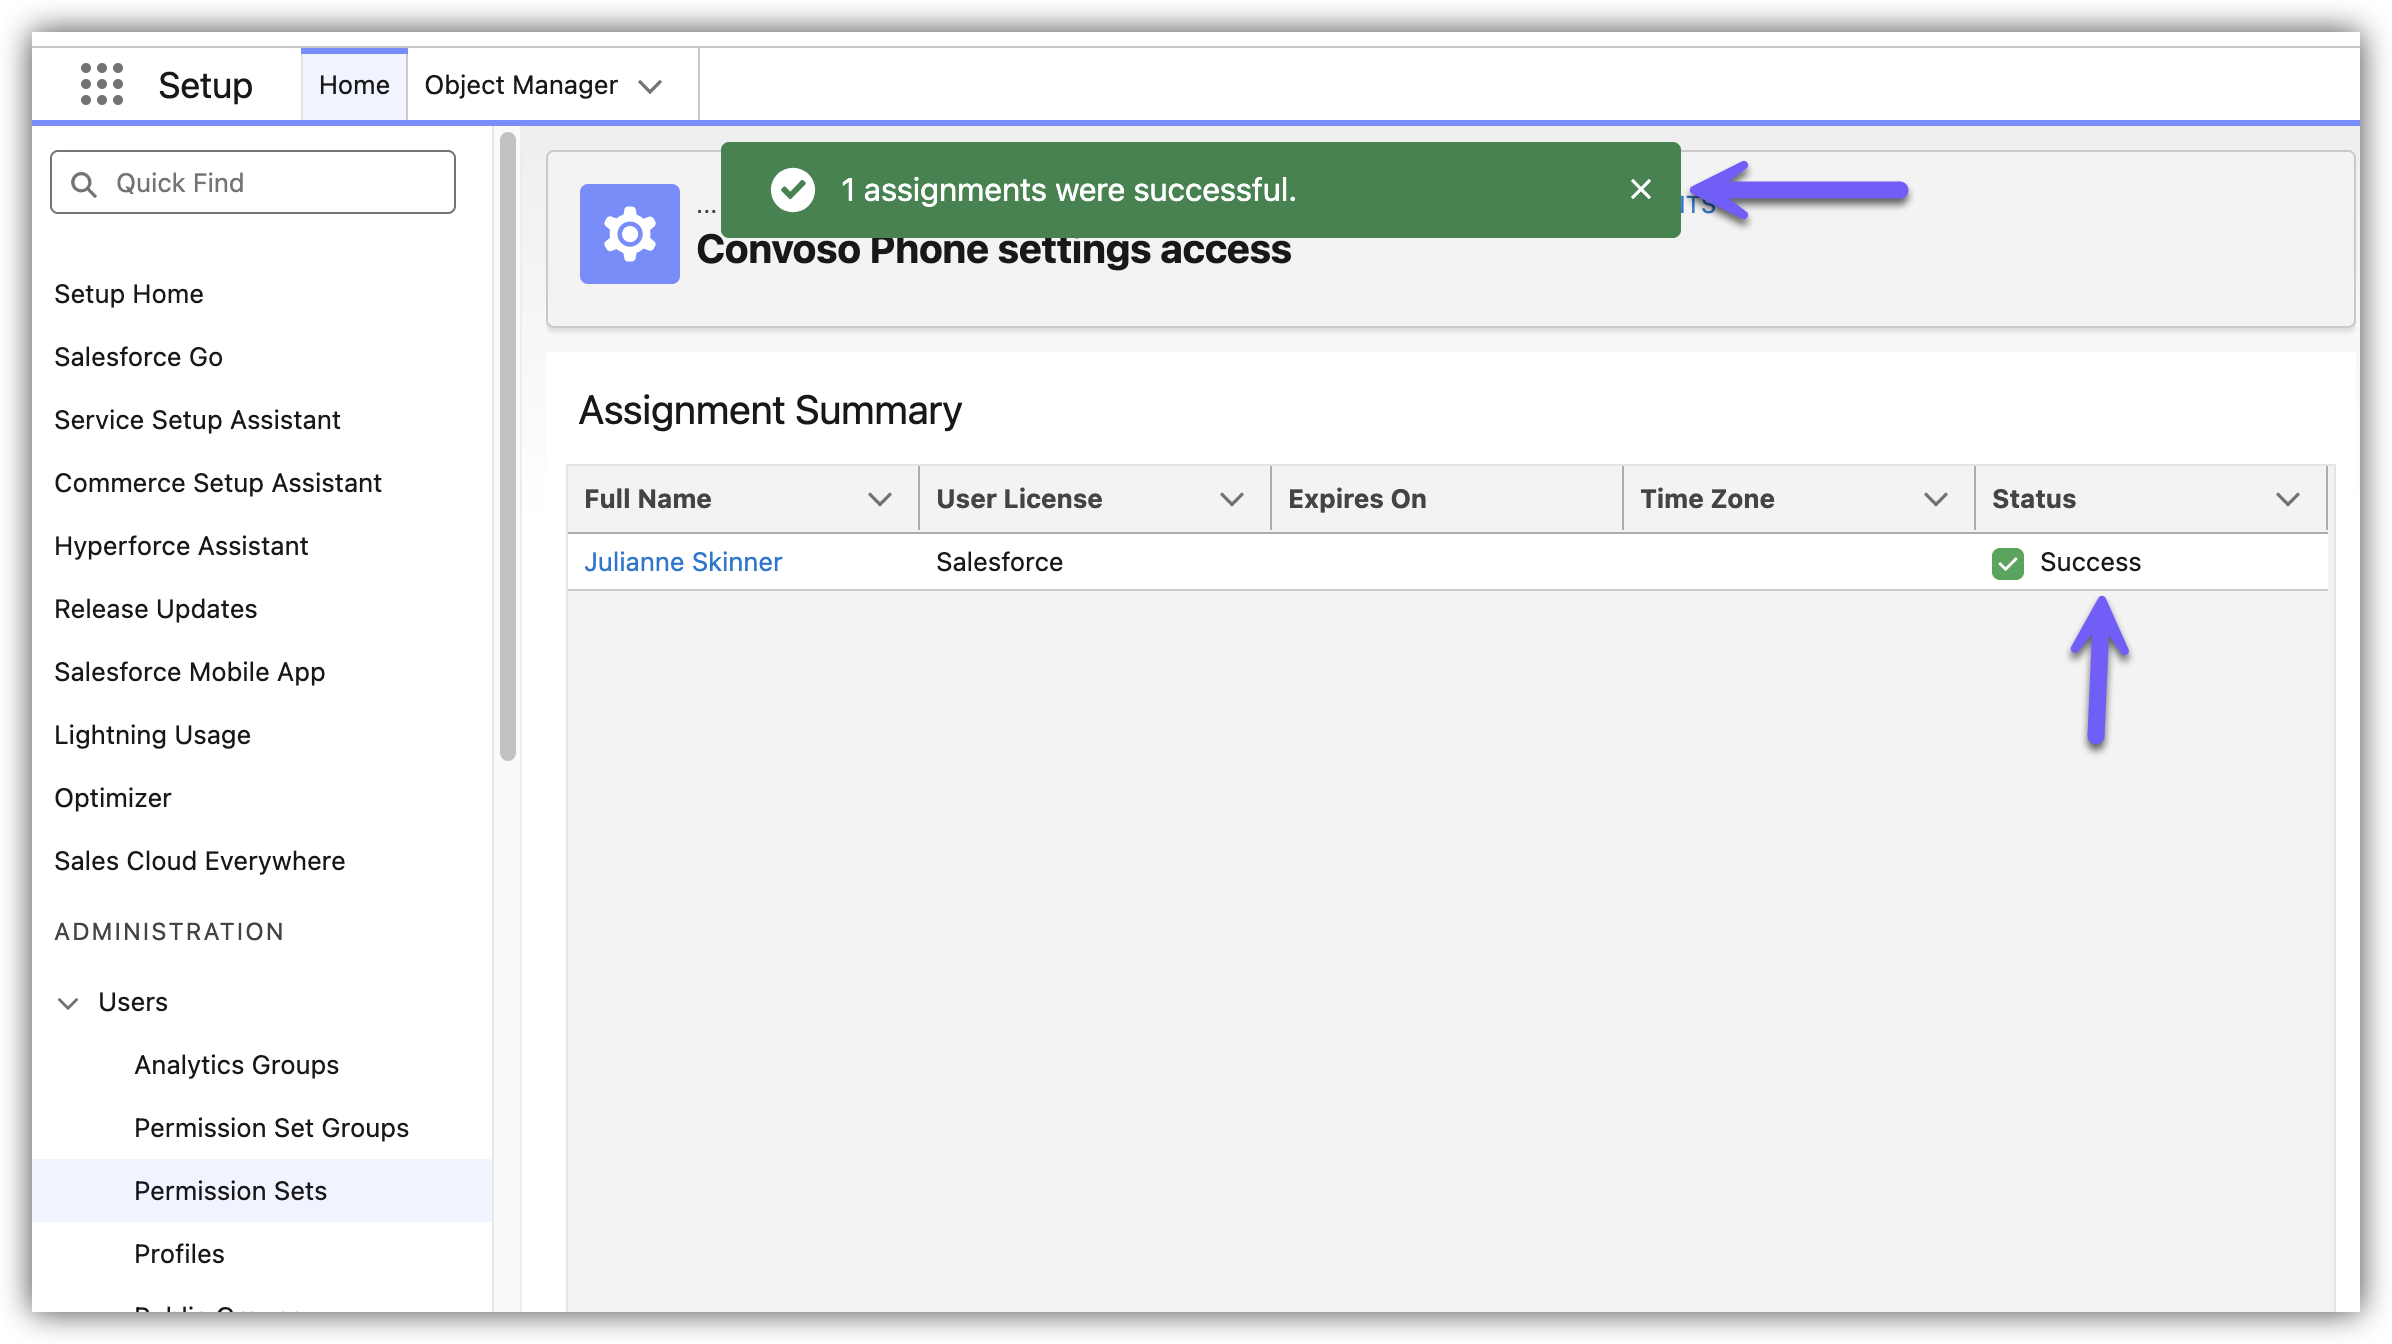This screenshot has height=1344, width=2392.
Task: Click the green Success status checkmark
Action: (x=2007, y=563)
